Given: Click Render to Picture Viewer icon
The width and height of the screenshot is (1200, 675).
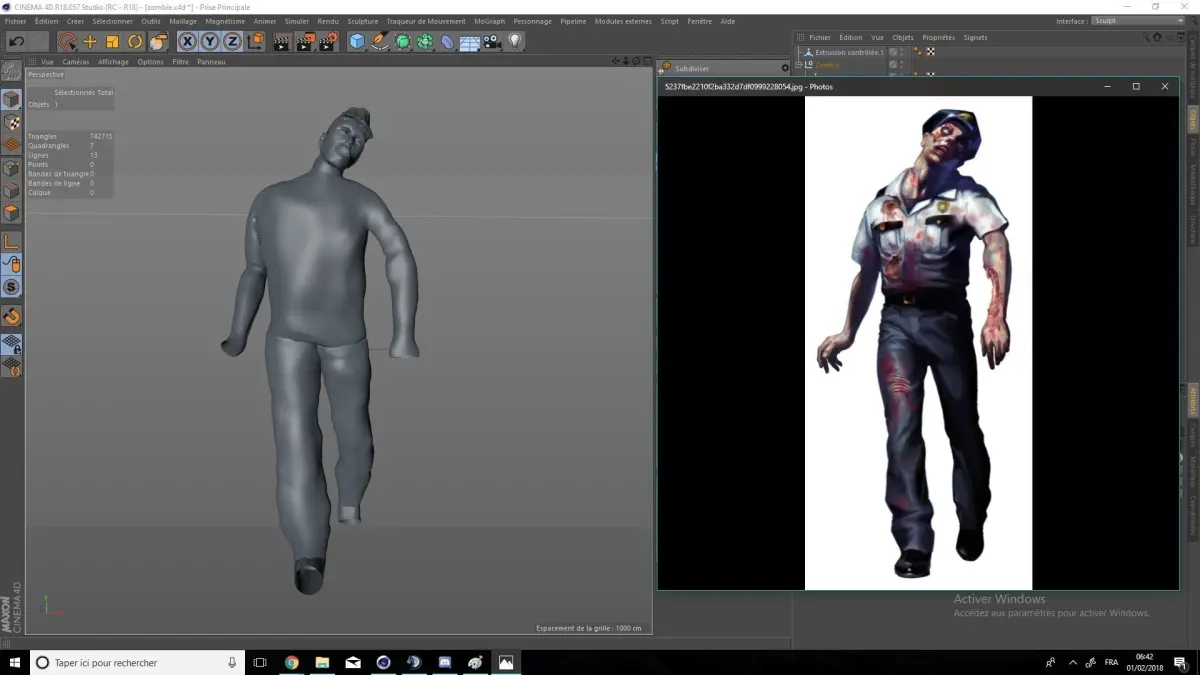Looking at the screenshot, I should click(x=305, y=41).
